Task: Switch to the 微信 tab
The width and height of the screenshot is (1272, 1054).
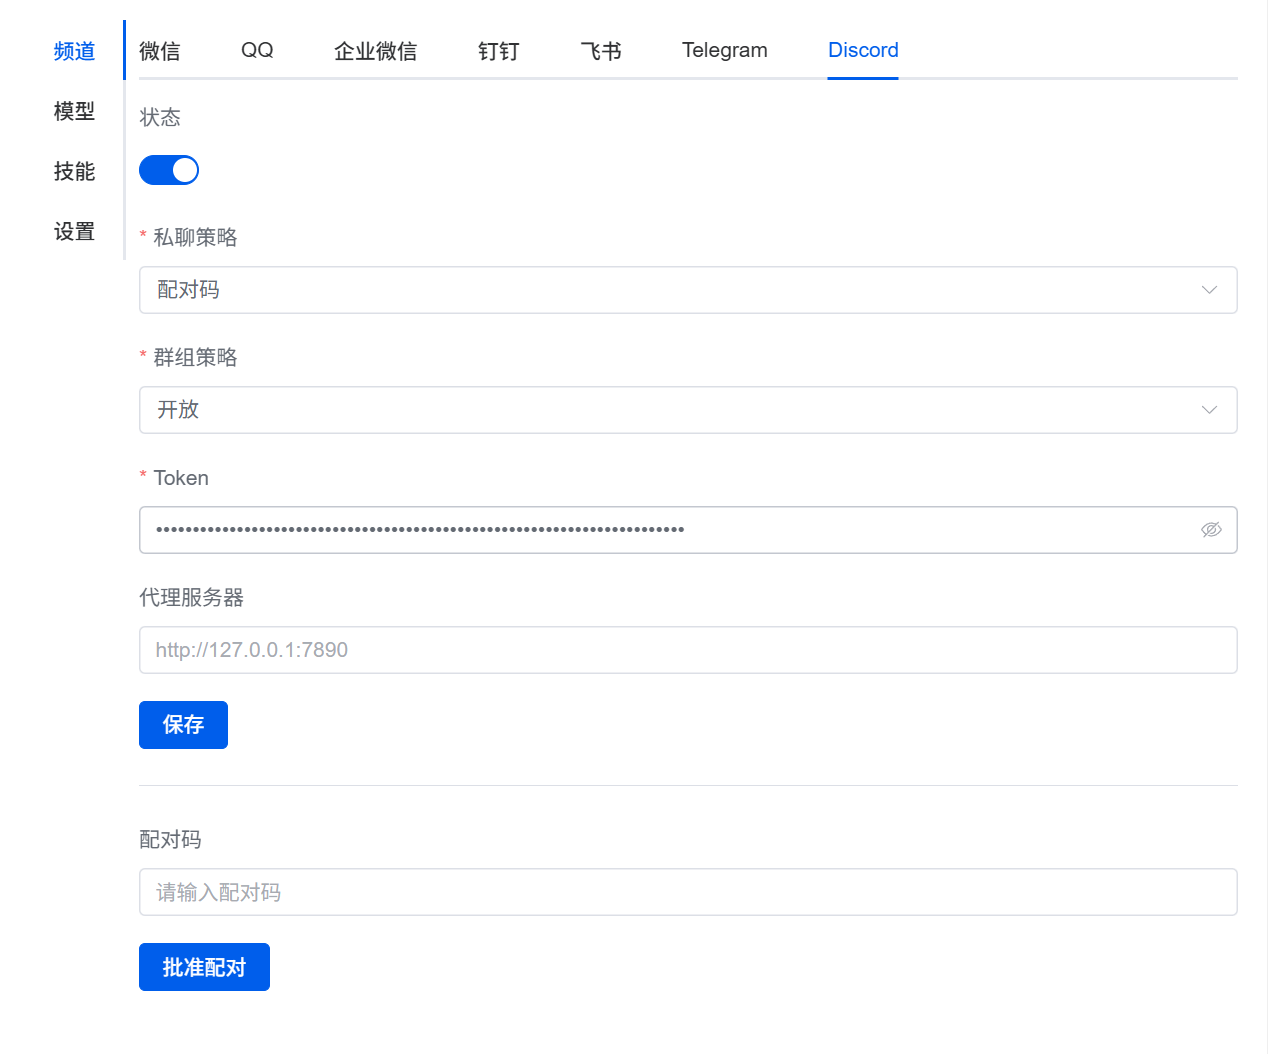Action: 159,51
